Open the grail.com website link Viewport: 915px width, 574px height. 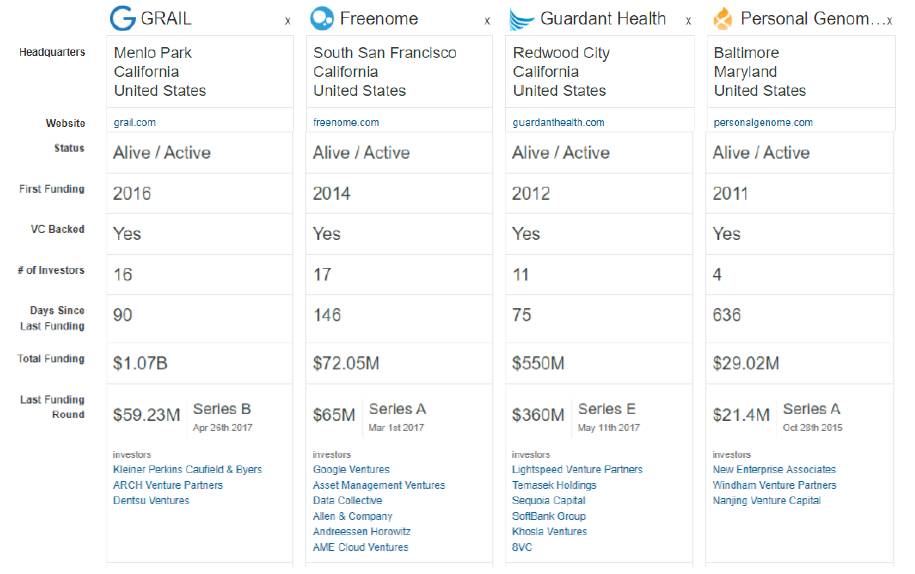[x=134, y=123]
